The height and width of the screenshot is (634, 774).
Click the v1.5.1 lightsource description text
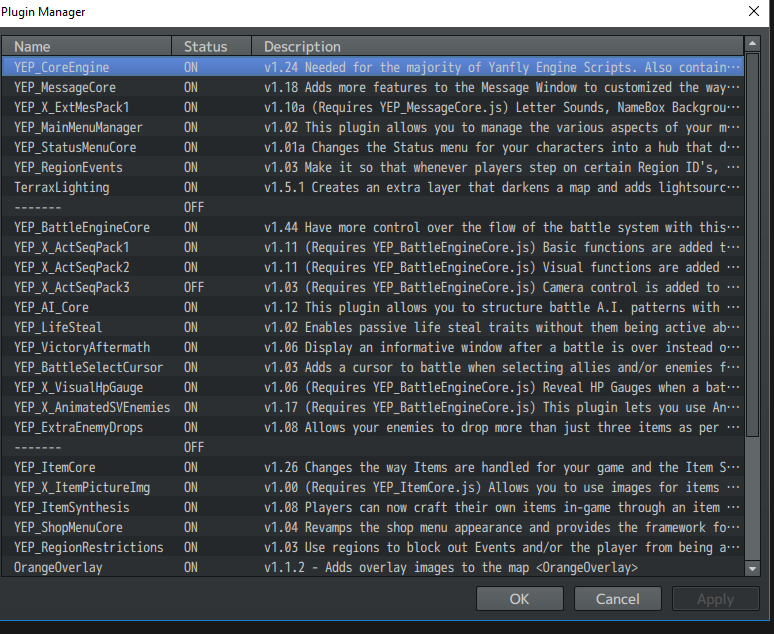(x=502, y=188)
